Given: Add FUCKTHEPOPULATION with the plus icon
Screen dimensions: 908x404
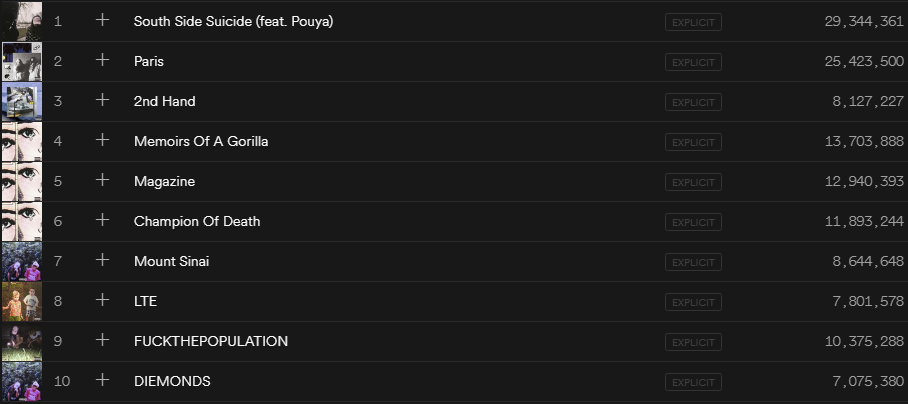Looking at the screenshot, I should 102,340.
